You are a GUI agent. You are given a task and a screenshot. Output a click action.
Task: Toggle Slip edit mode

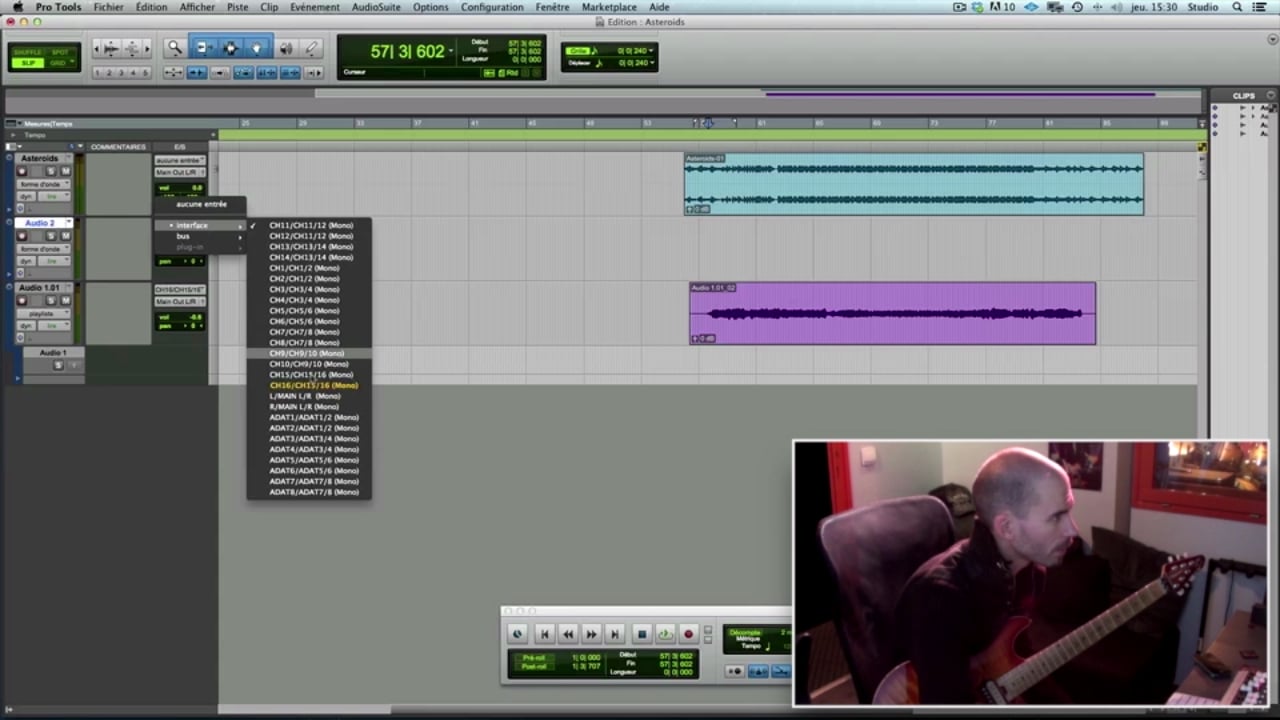point(28,63)
